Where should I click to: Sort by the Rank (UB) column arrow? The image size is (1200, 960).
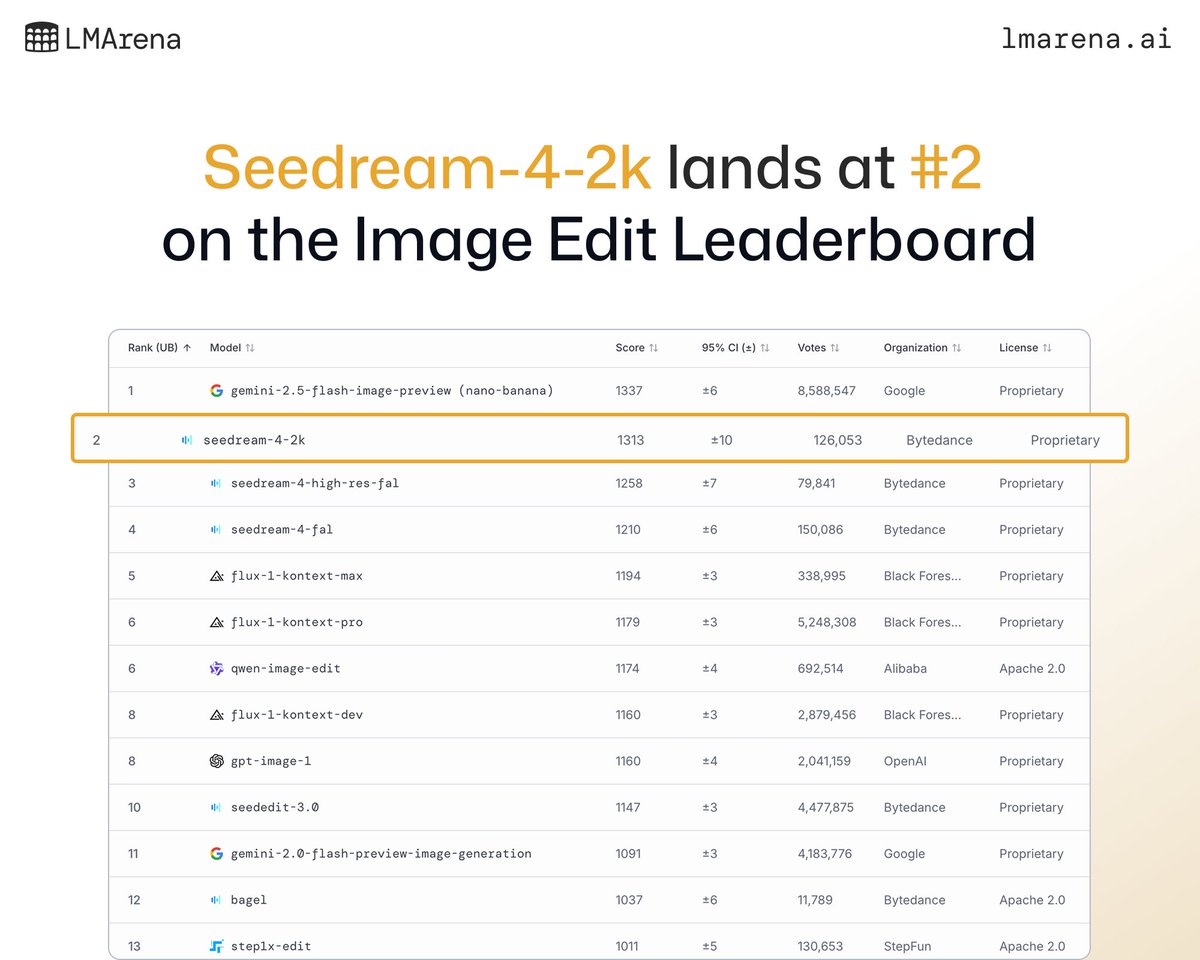point(187,348)
